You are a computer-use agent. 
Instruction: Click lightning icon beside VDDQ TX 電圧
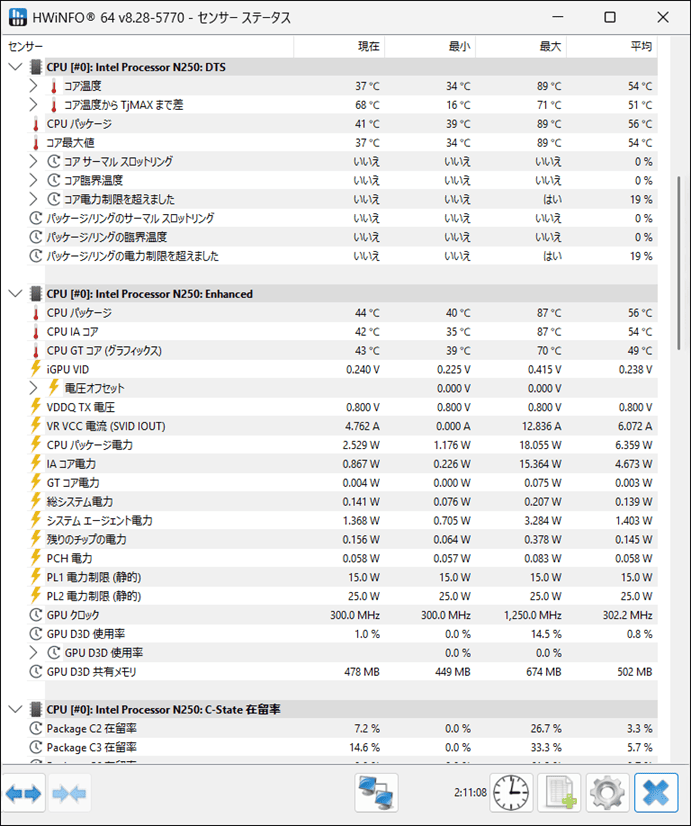(x=36, y=407)
